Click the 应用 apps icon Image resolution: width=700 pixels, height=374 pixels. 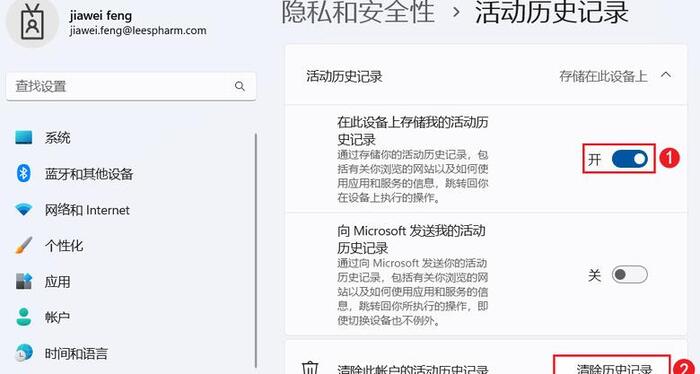coord(24,281)
